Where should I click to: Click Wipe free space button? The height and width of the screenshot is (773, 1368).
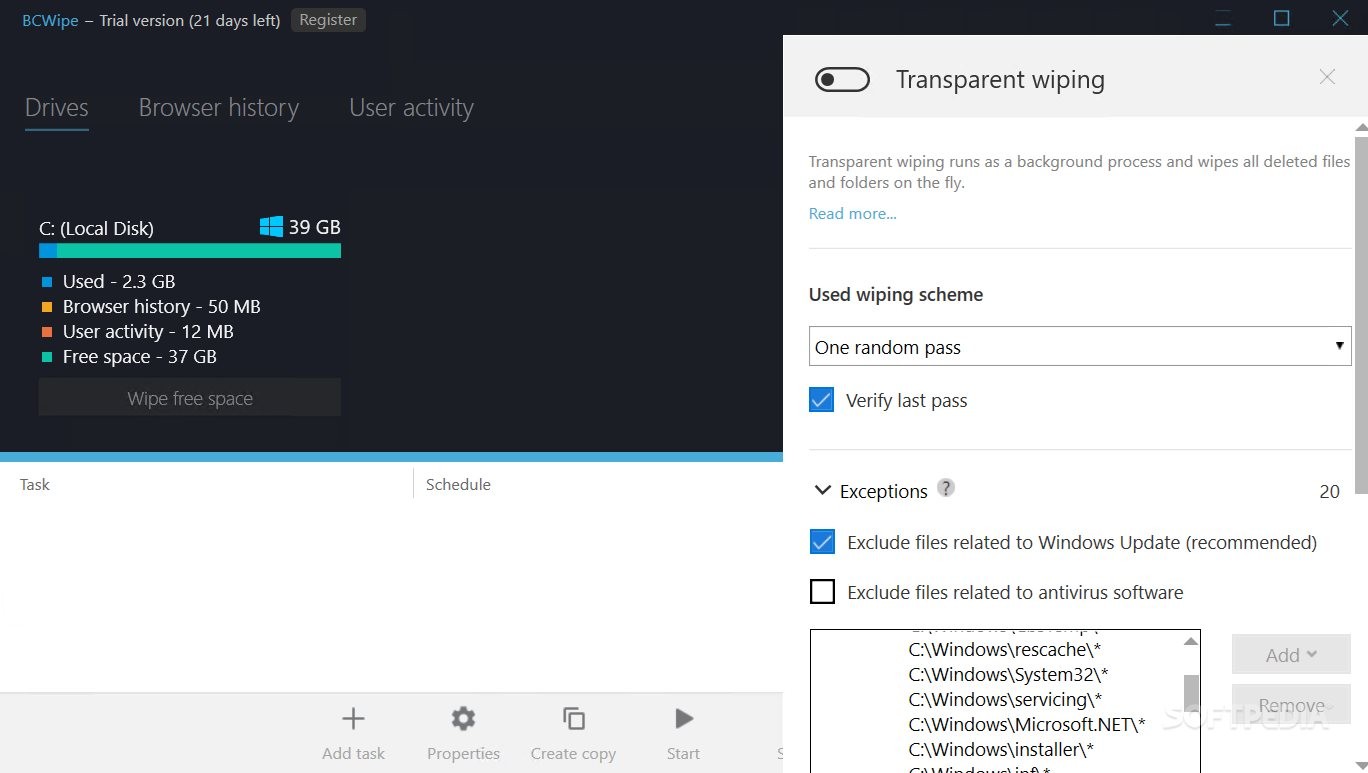point(190,398)
